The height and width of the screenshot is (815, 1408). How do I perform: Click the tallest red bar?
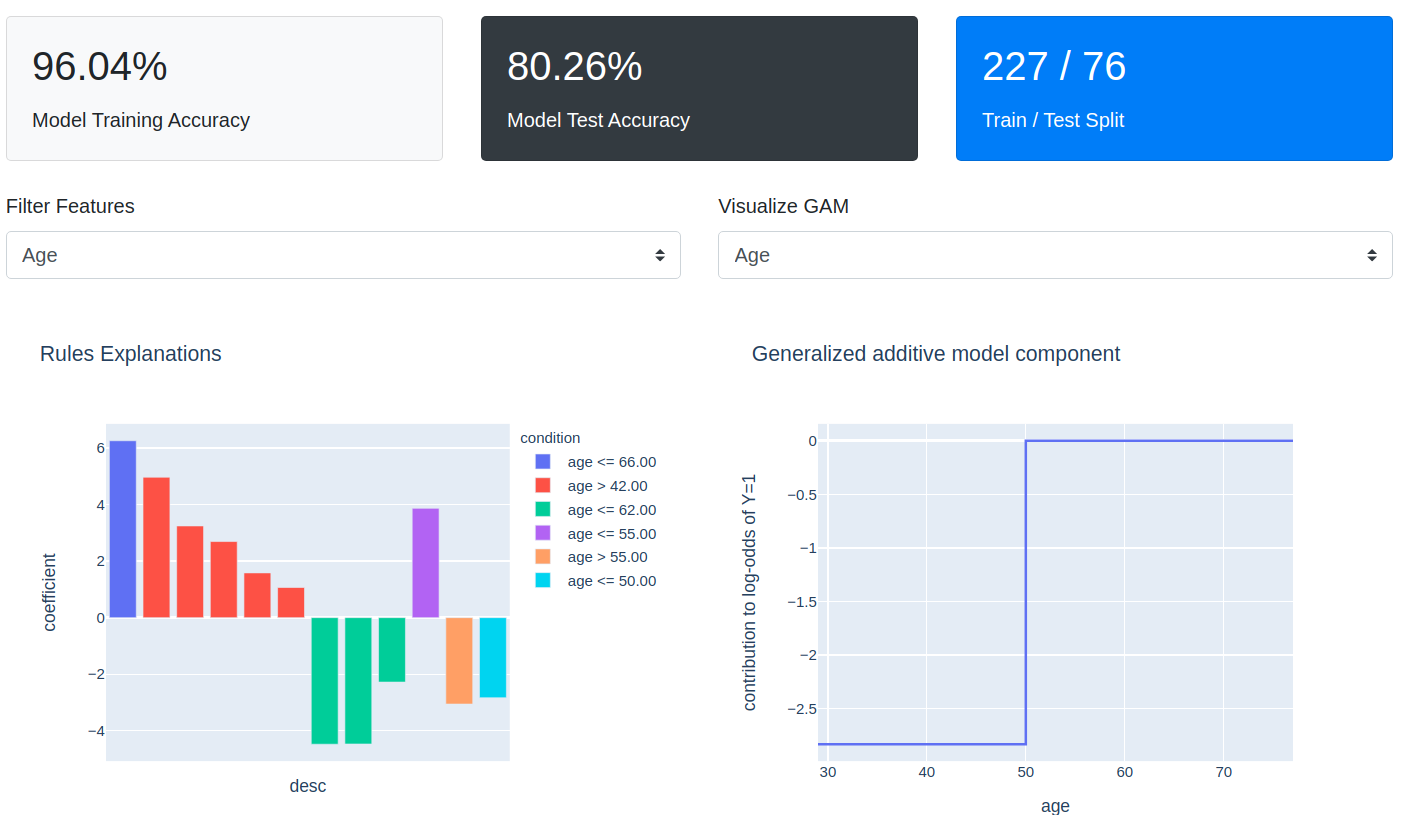156,547
